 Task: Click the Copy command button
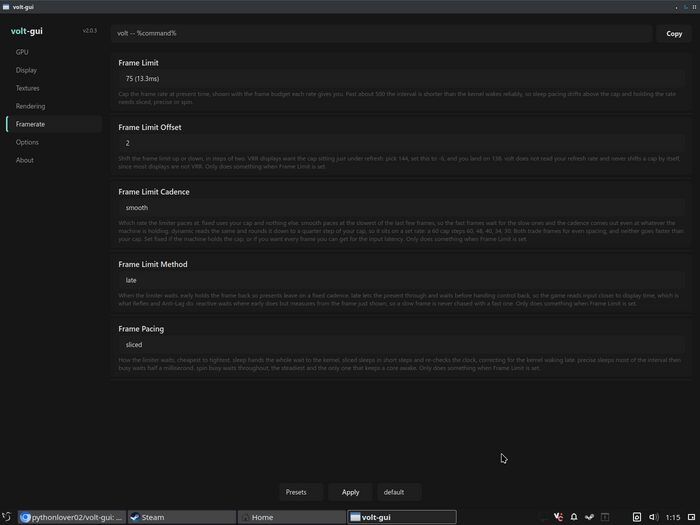point(674,33)
